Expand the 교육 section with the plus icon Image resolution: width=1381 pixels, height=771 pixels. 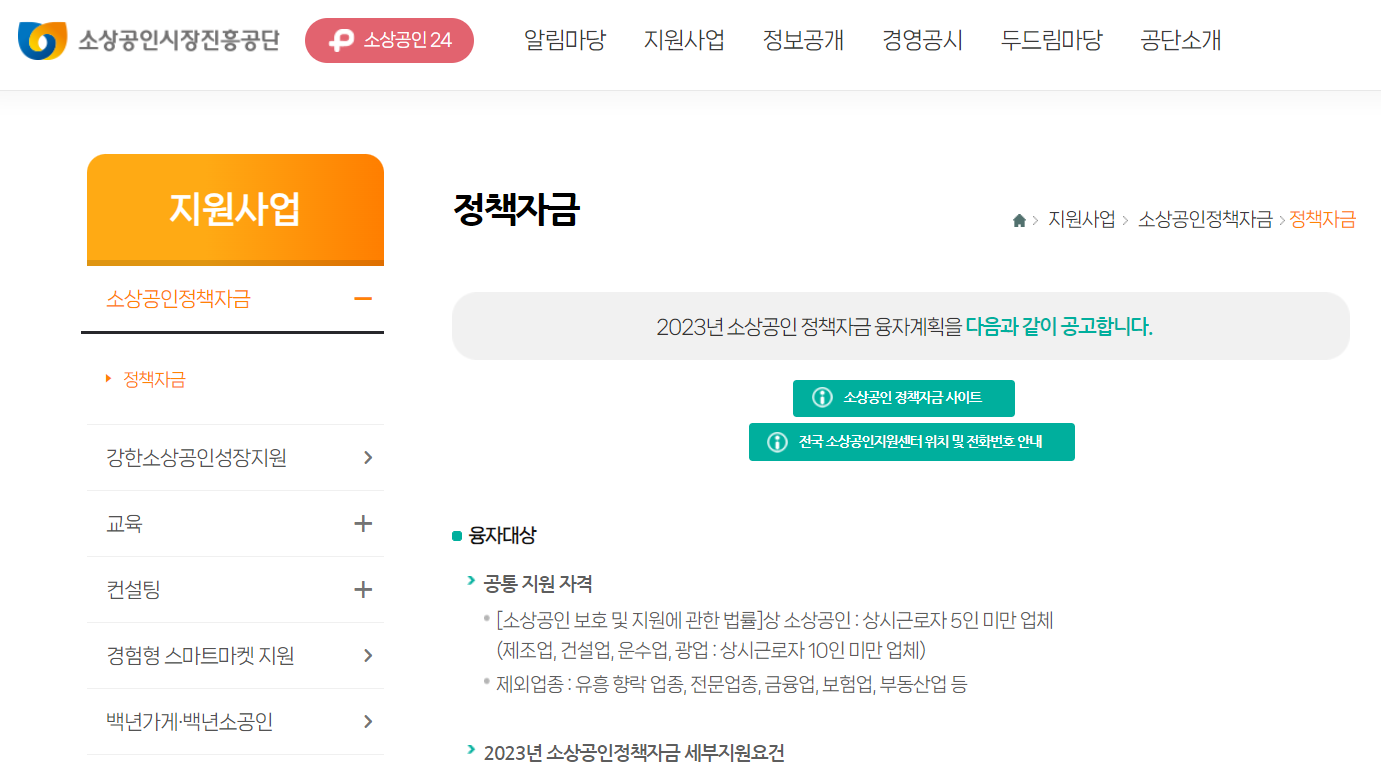[365, 522]
